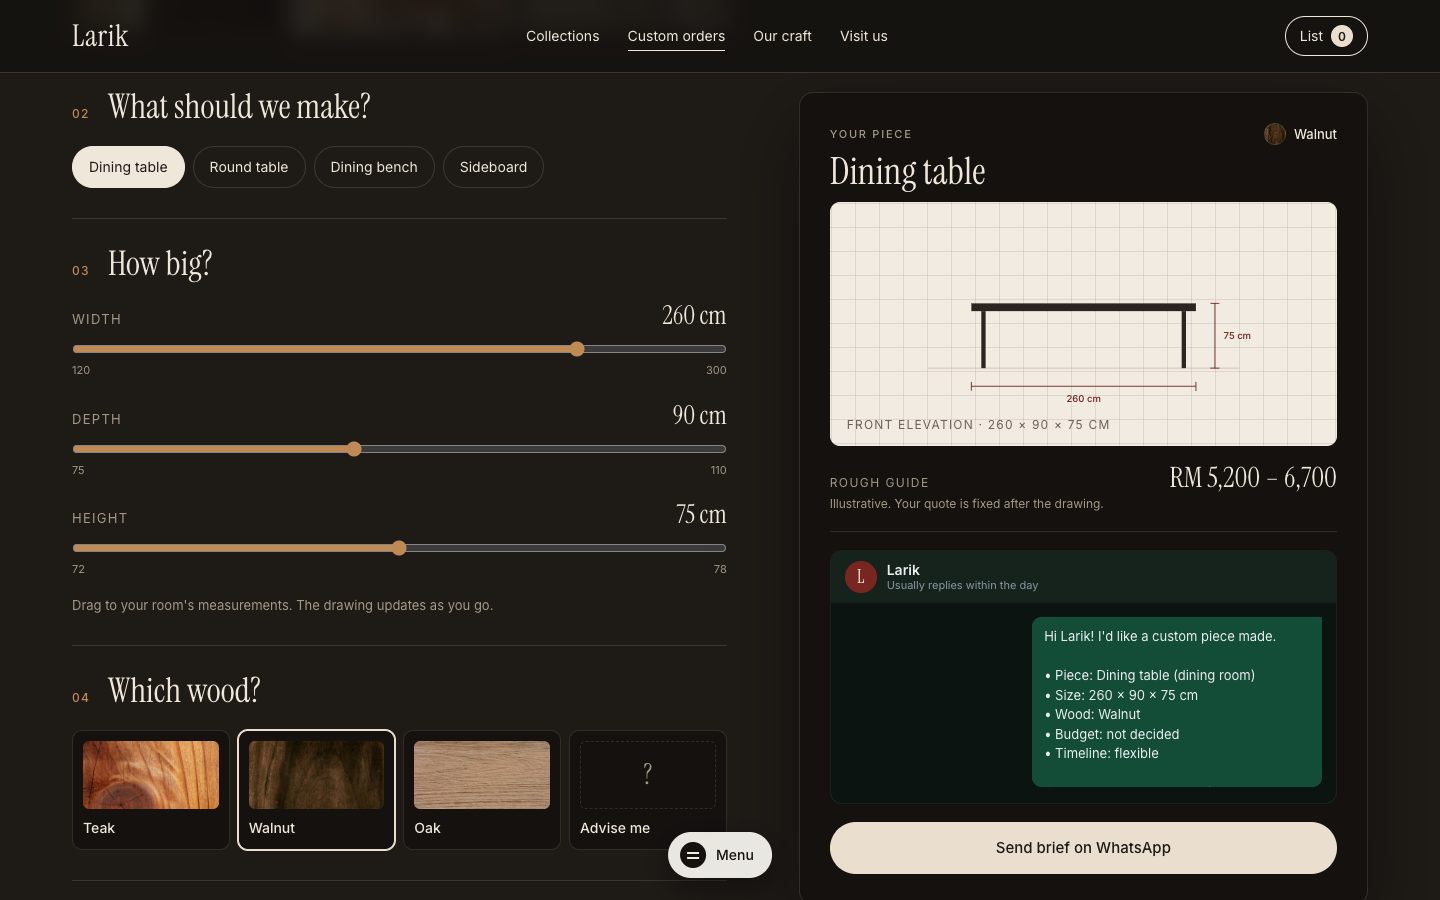This screenshot has width=1440, height=900.
Task: Click the list count badge
Action: [x=1342, y=36]
